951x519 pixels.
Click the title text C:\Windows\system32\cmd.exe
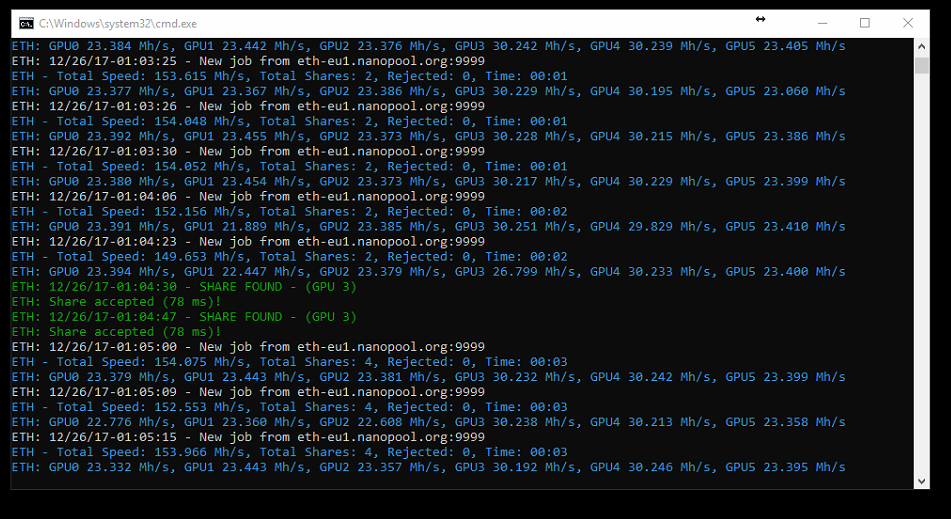point(118,24)
